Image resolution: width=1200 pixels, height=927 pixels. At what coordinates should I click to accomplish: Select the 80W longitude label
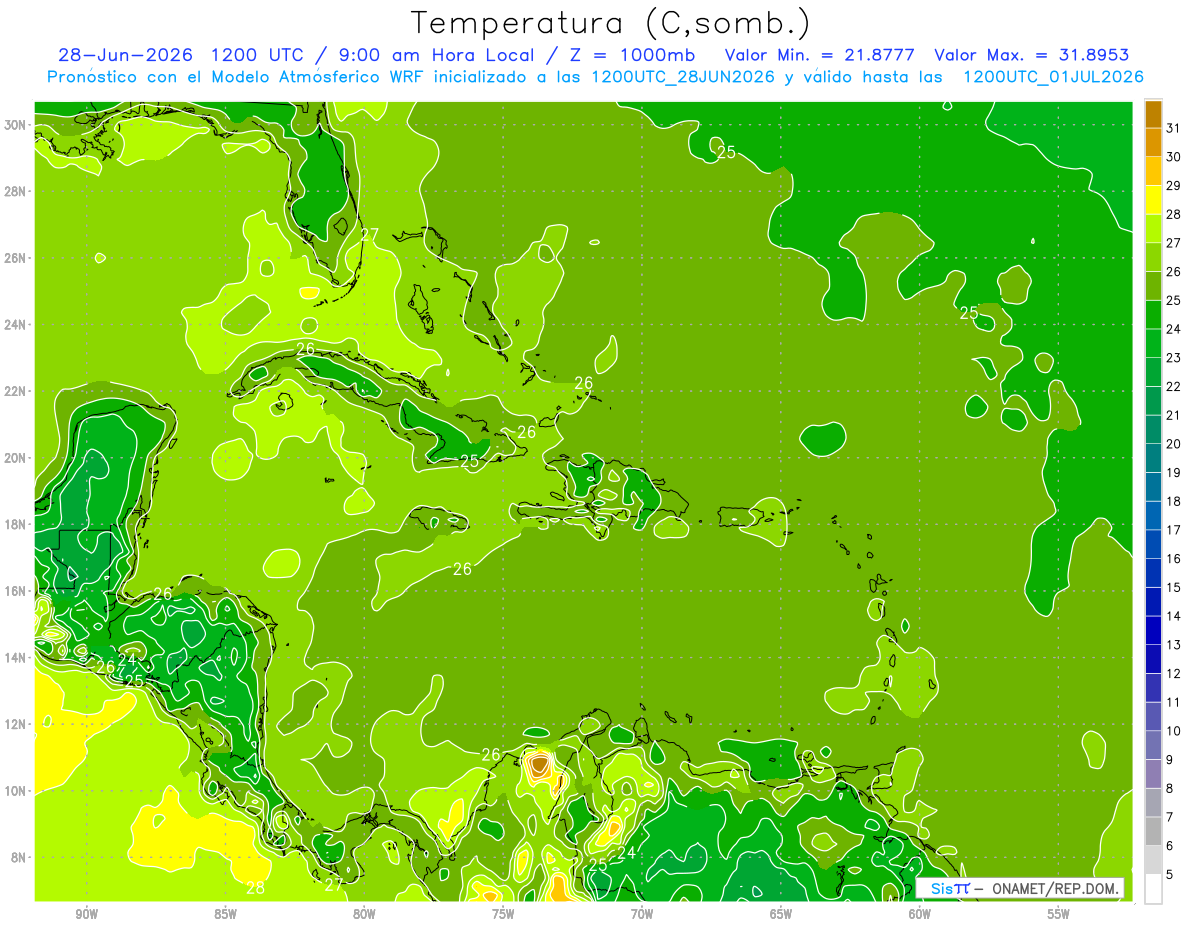coord(364,914)
